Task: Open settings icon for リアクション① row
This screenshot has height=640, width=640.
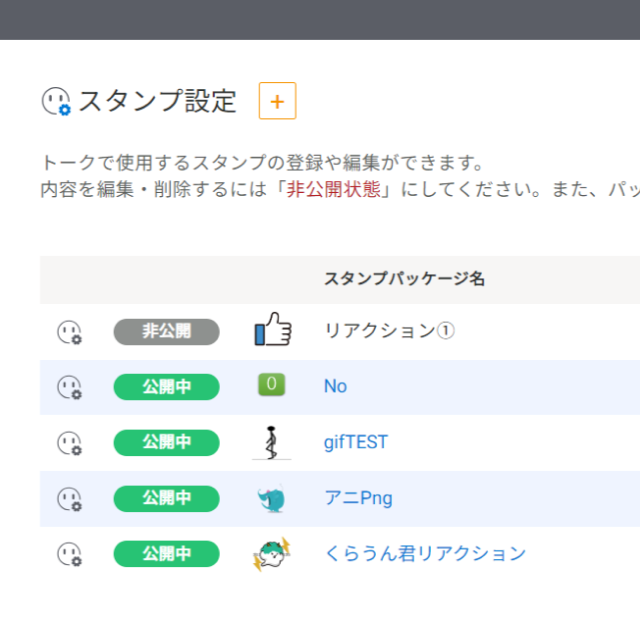Action: [x=69, y=332]
